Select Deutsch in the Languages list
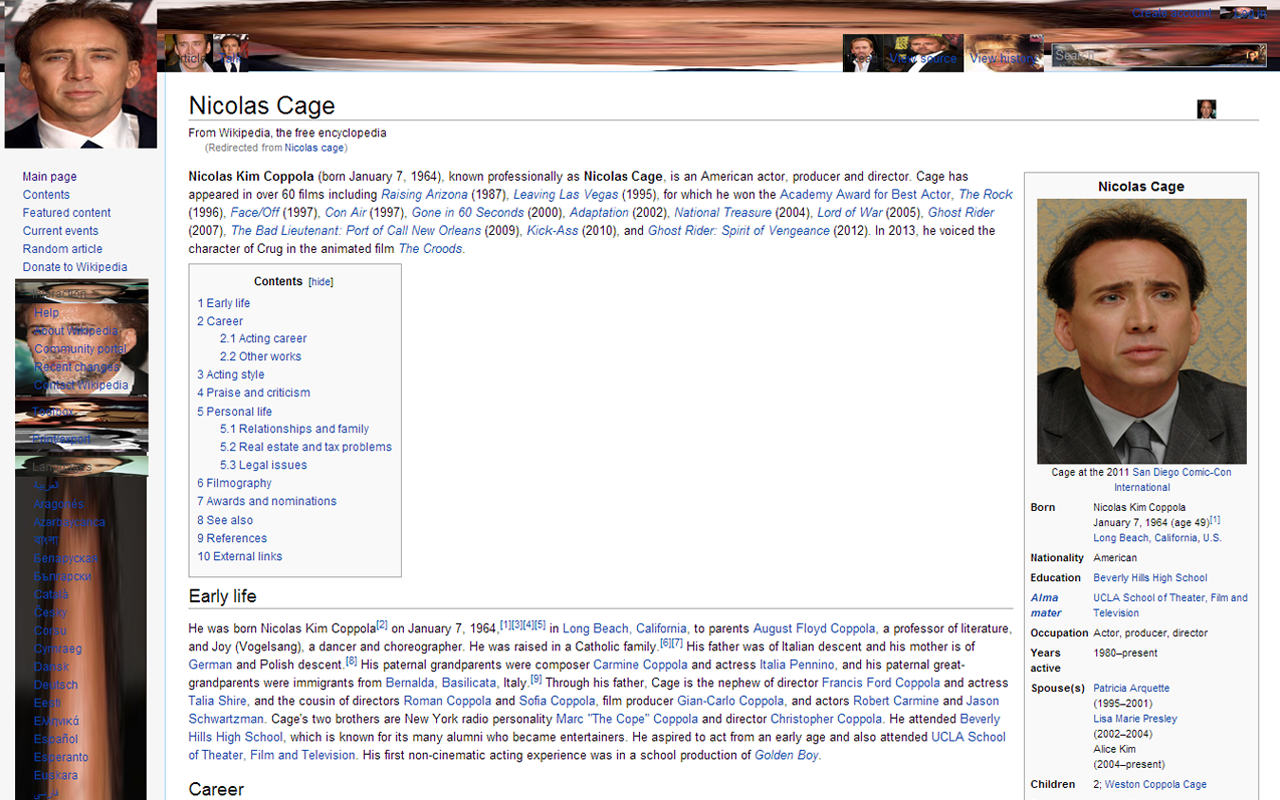 pyautogui.click(x=55, y=685)
